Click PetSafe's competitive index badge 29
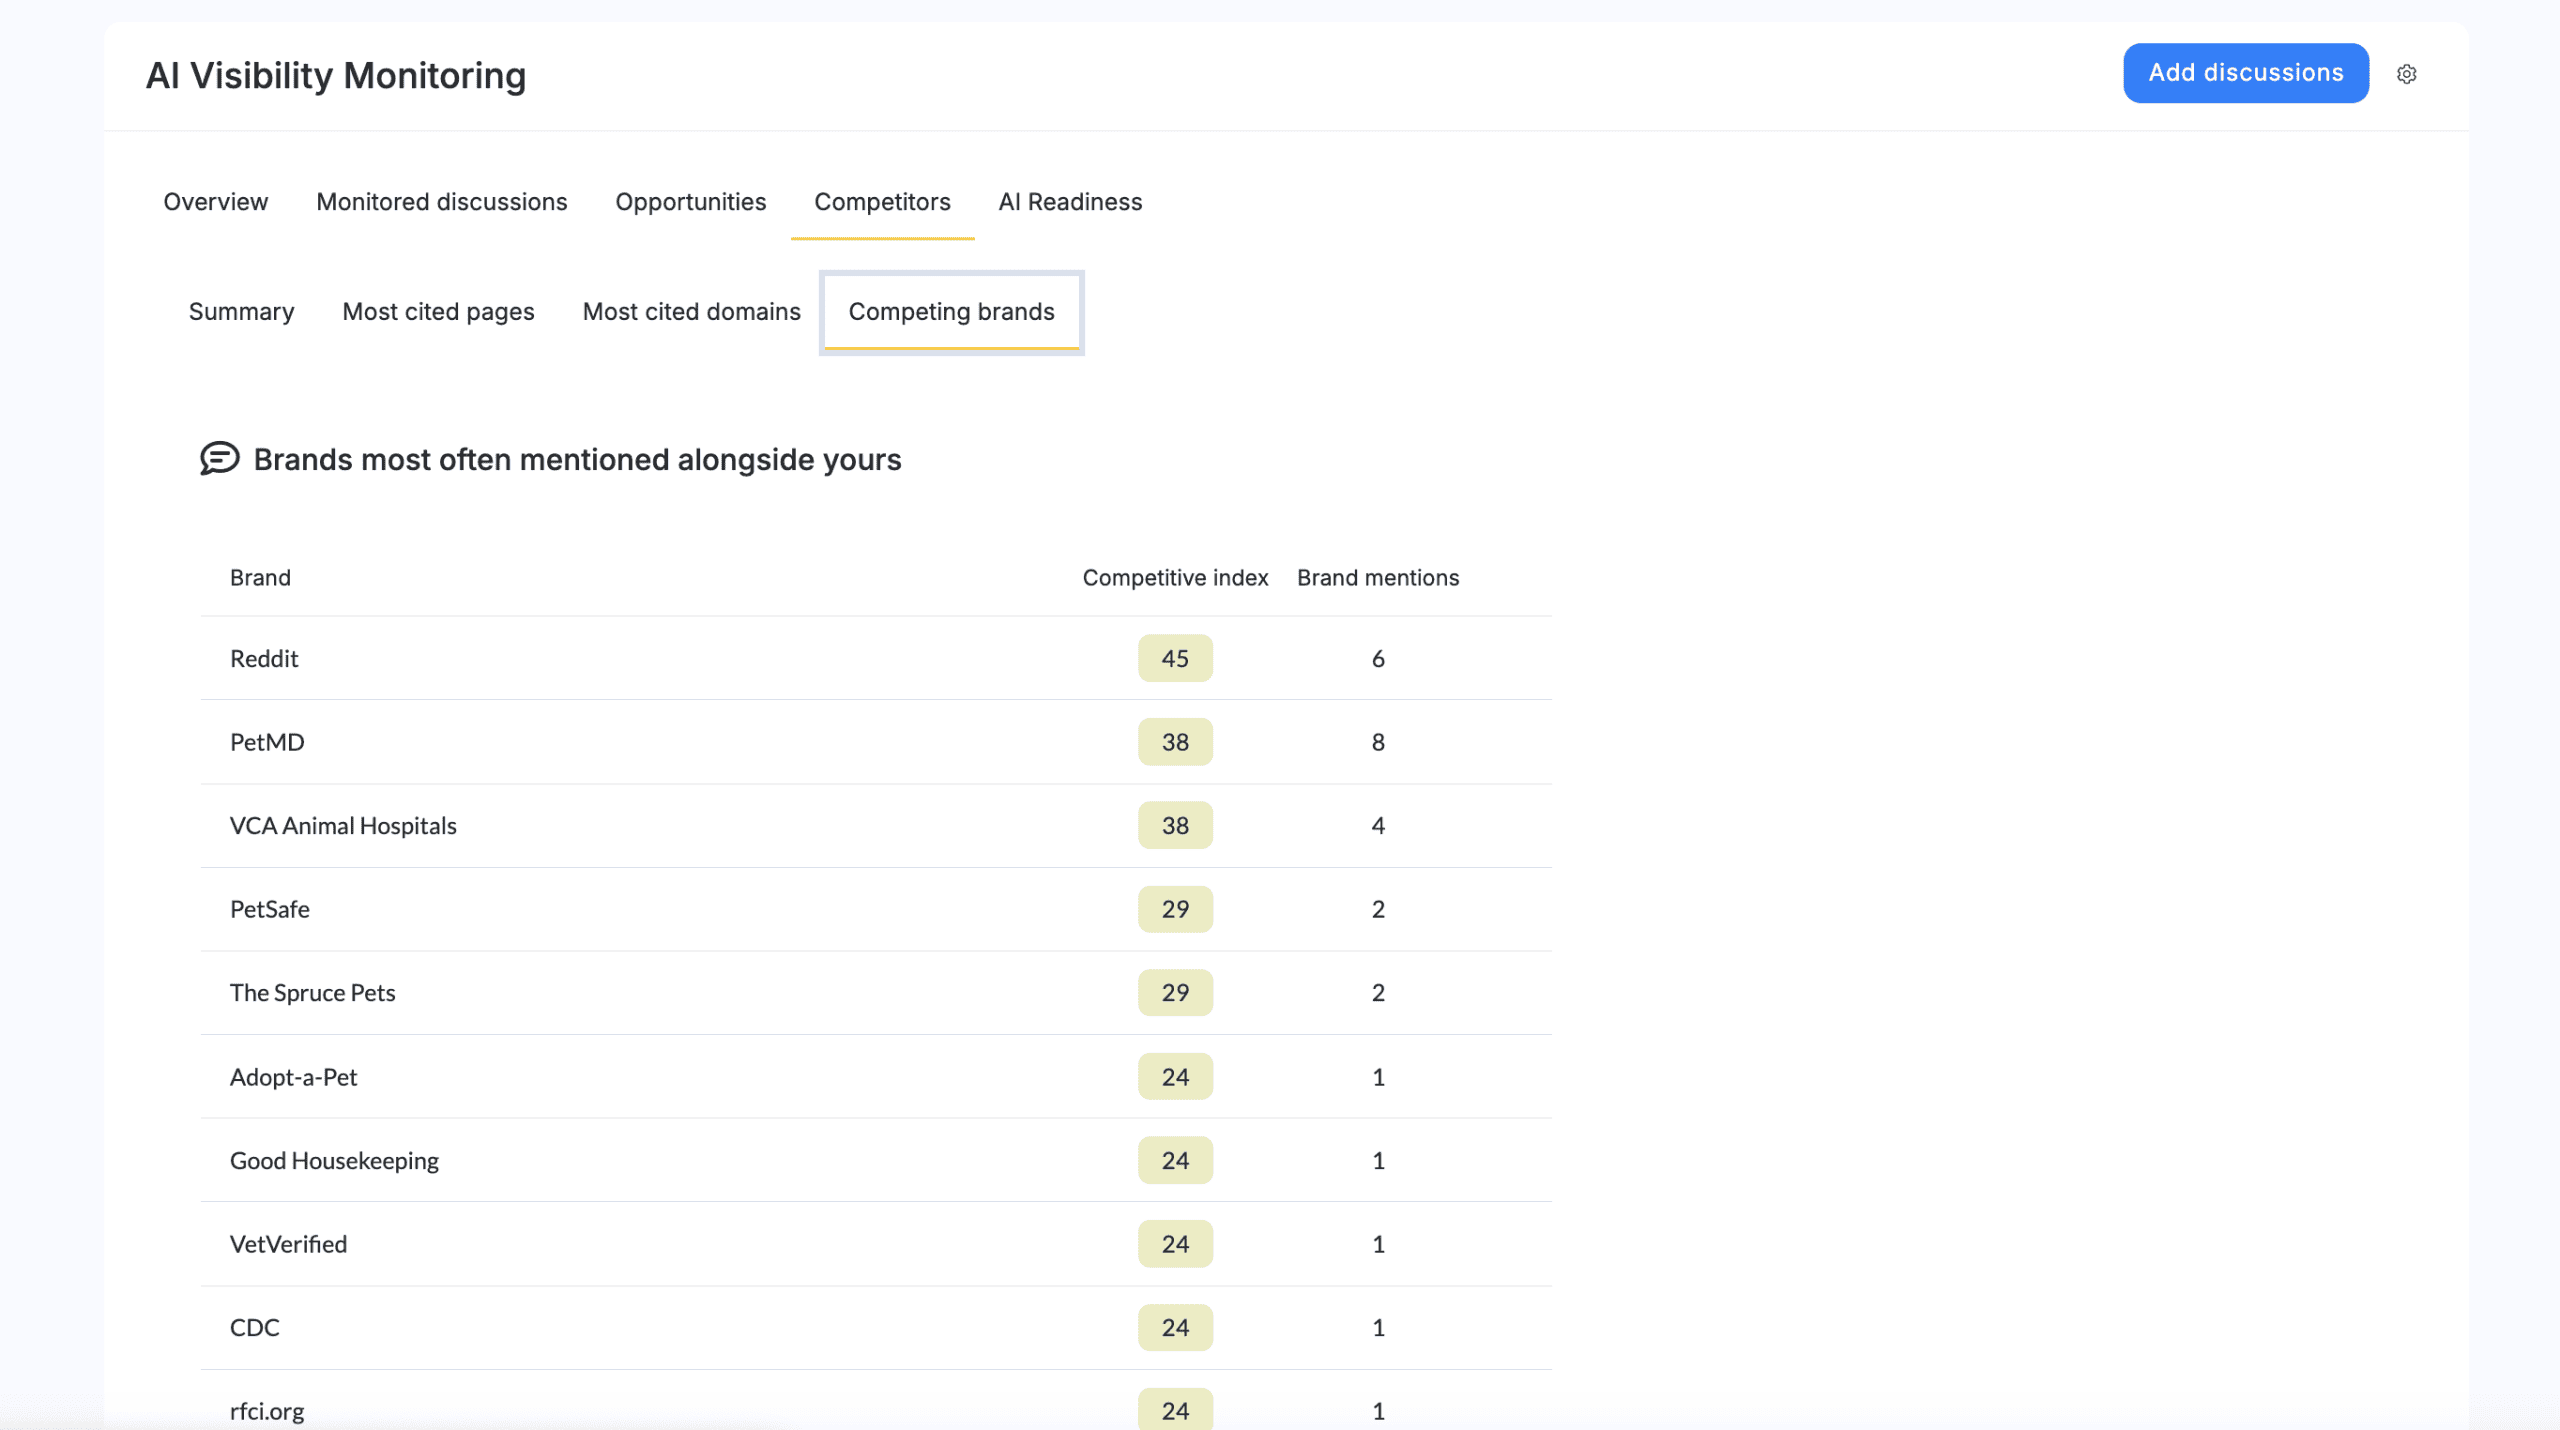Viewport: 2560px width, 1430px height. pos(1175,909)
